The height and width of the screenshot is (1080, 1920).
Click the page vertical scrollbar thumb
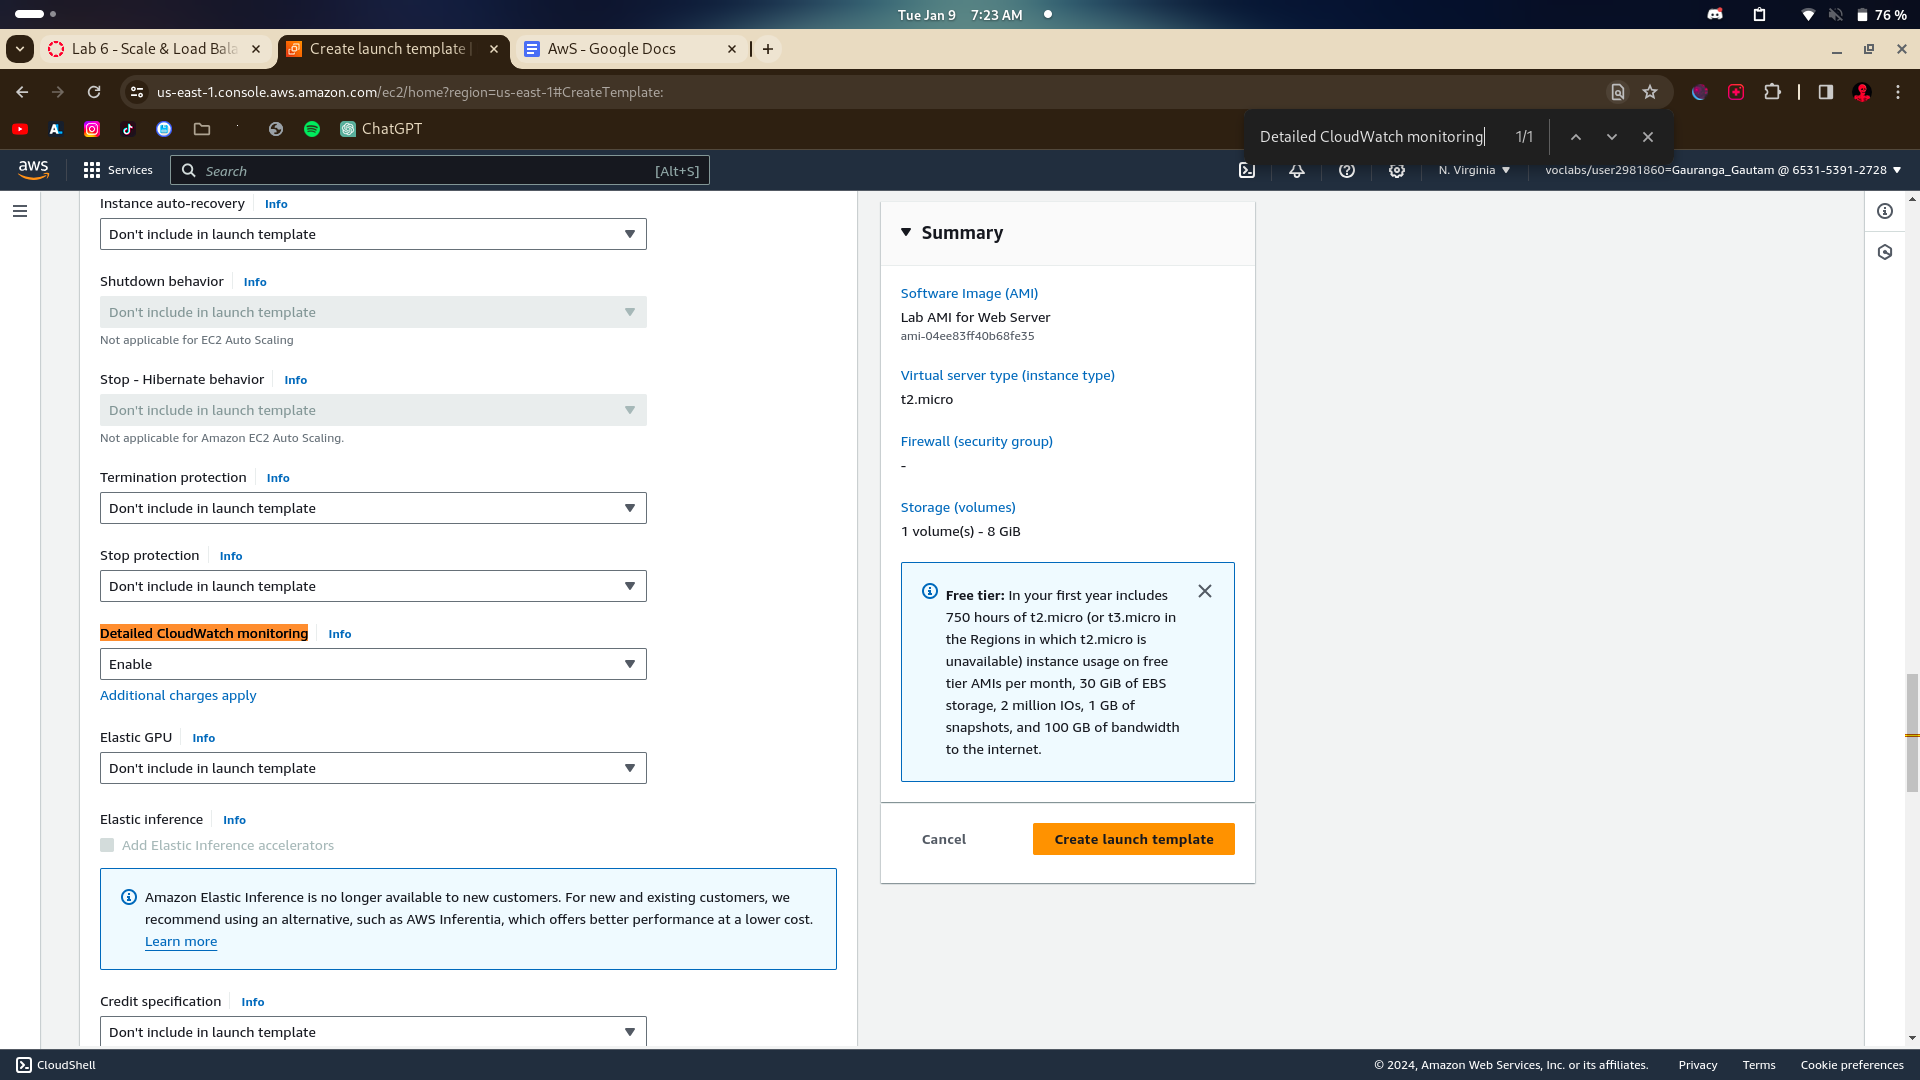click(x=1912, y=732)
